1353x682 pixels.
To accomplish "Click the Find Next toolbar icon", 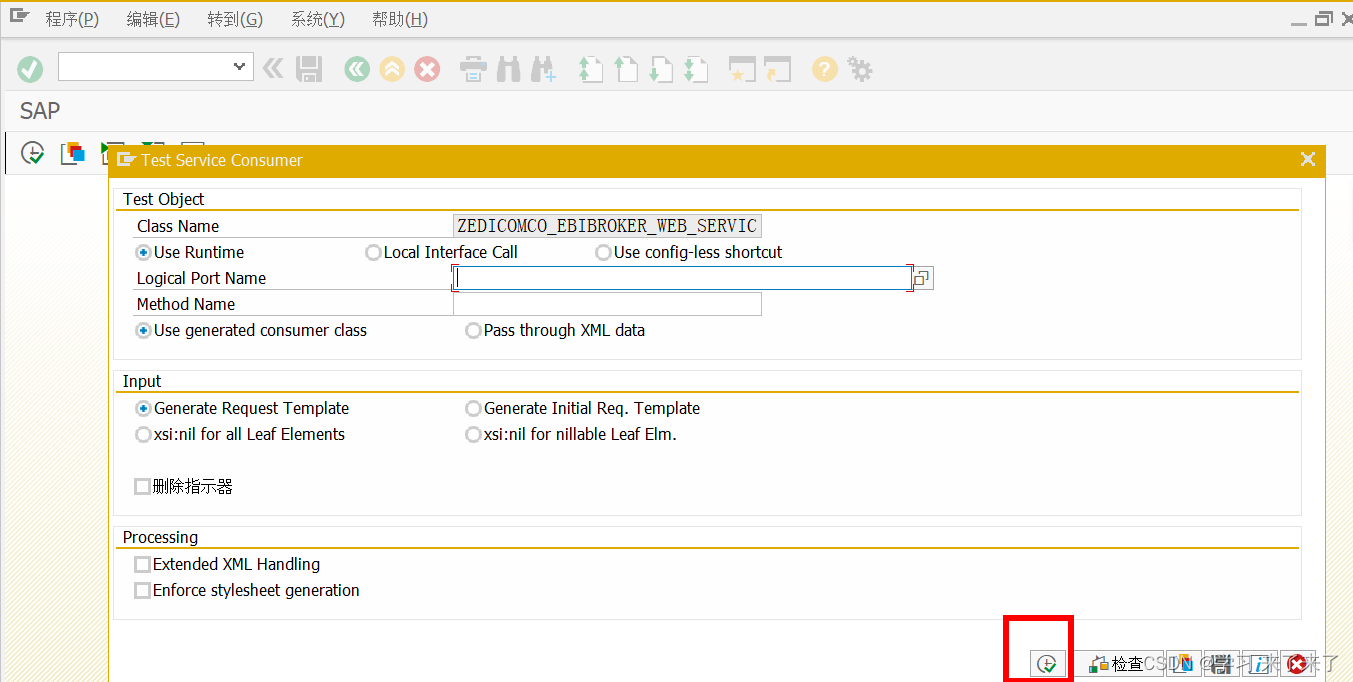I will click(x=543, y=69).
